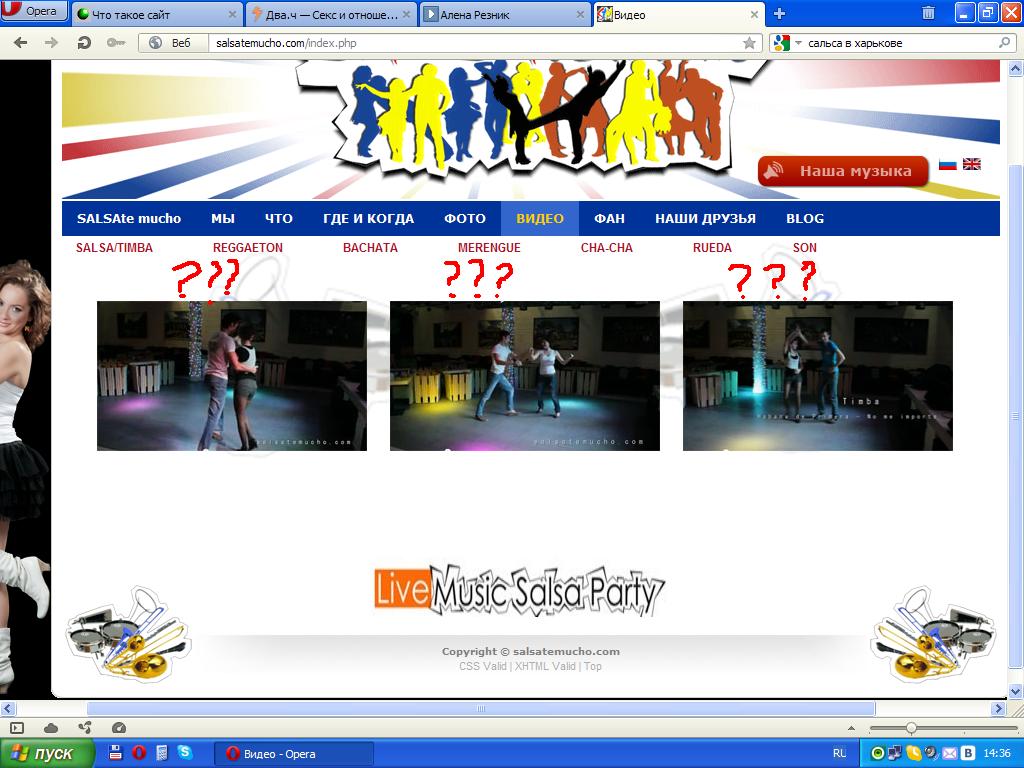Click the vertical scrollbar up arrow

tap(1016, 68)
